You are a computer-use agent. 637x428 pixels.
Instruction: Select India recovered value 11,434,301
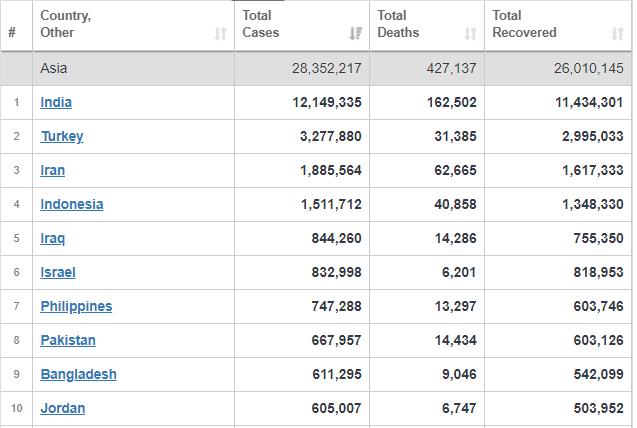[x=589, y=102]
